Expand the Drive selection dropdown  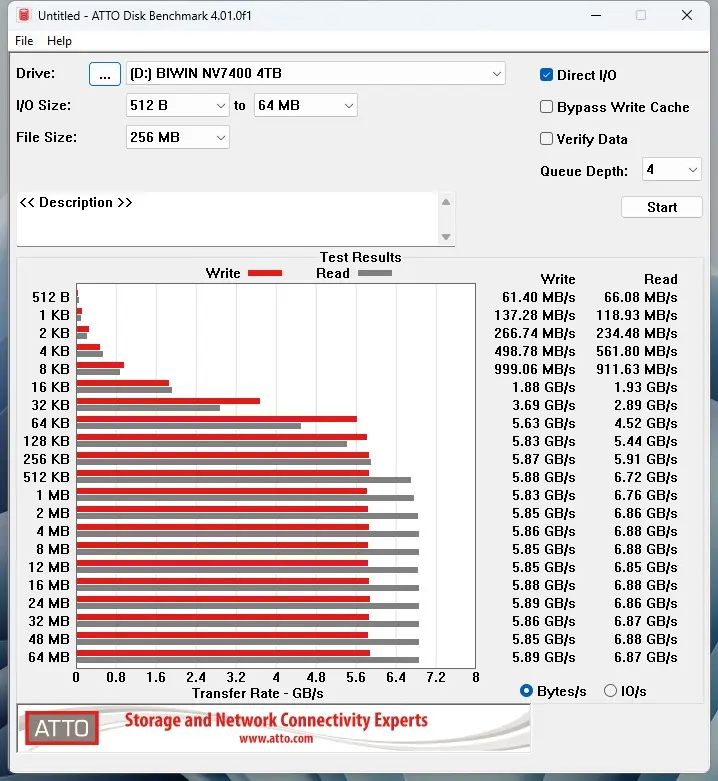497,74
